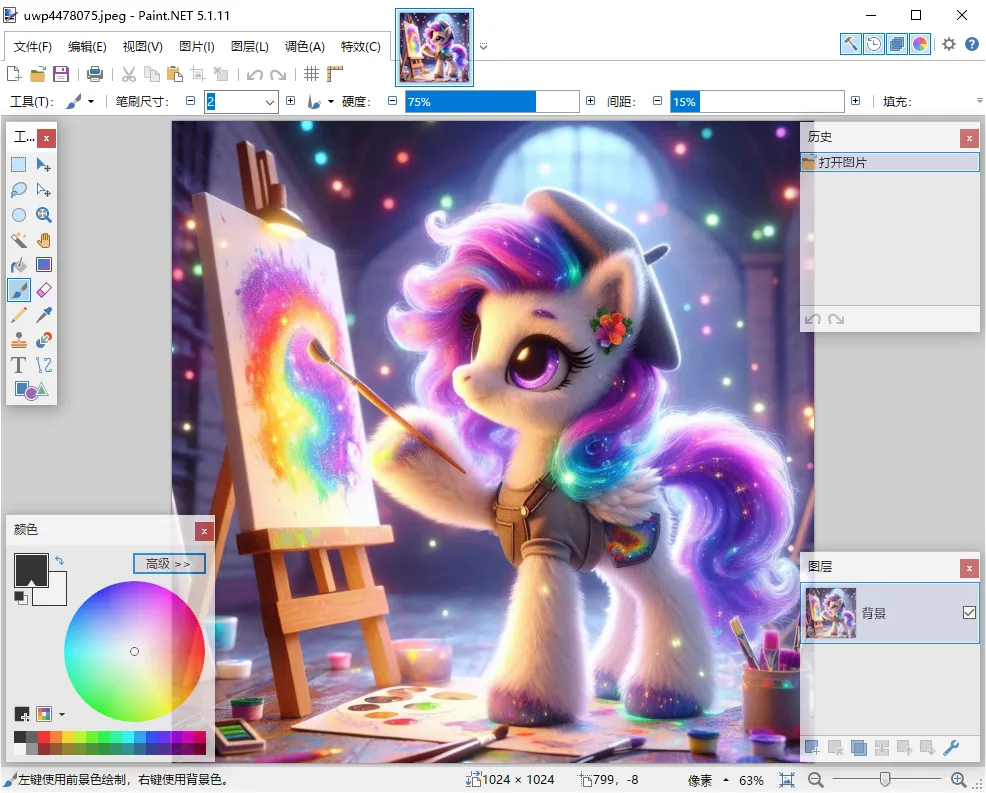The height and width of the screenshot is (793, 986).
Task: Print the image
Action: point(95,74)
